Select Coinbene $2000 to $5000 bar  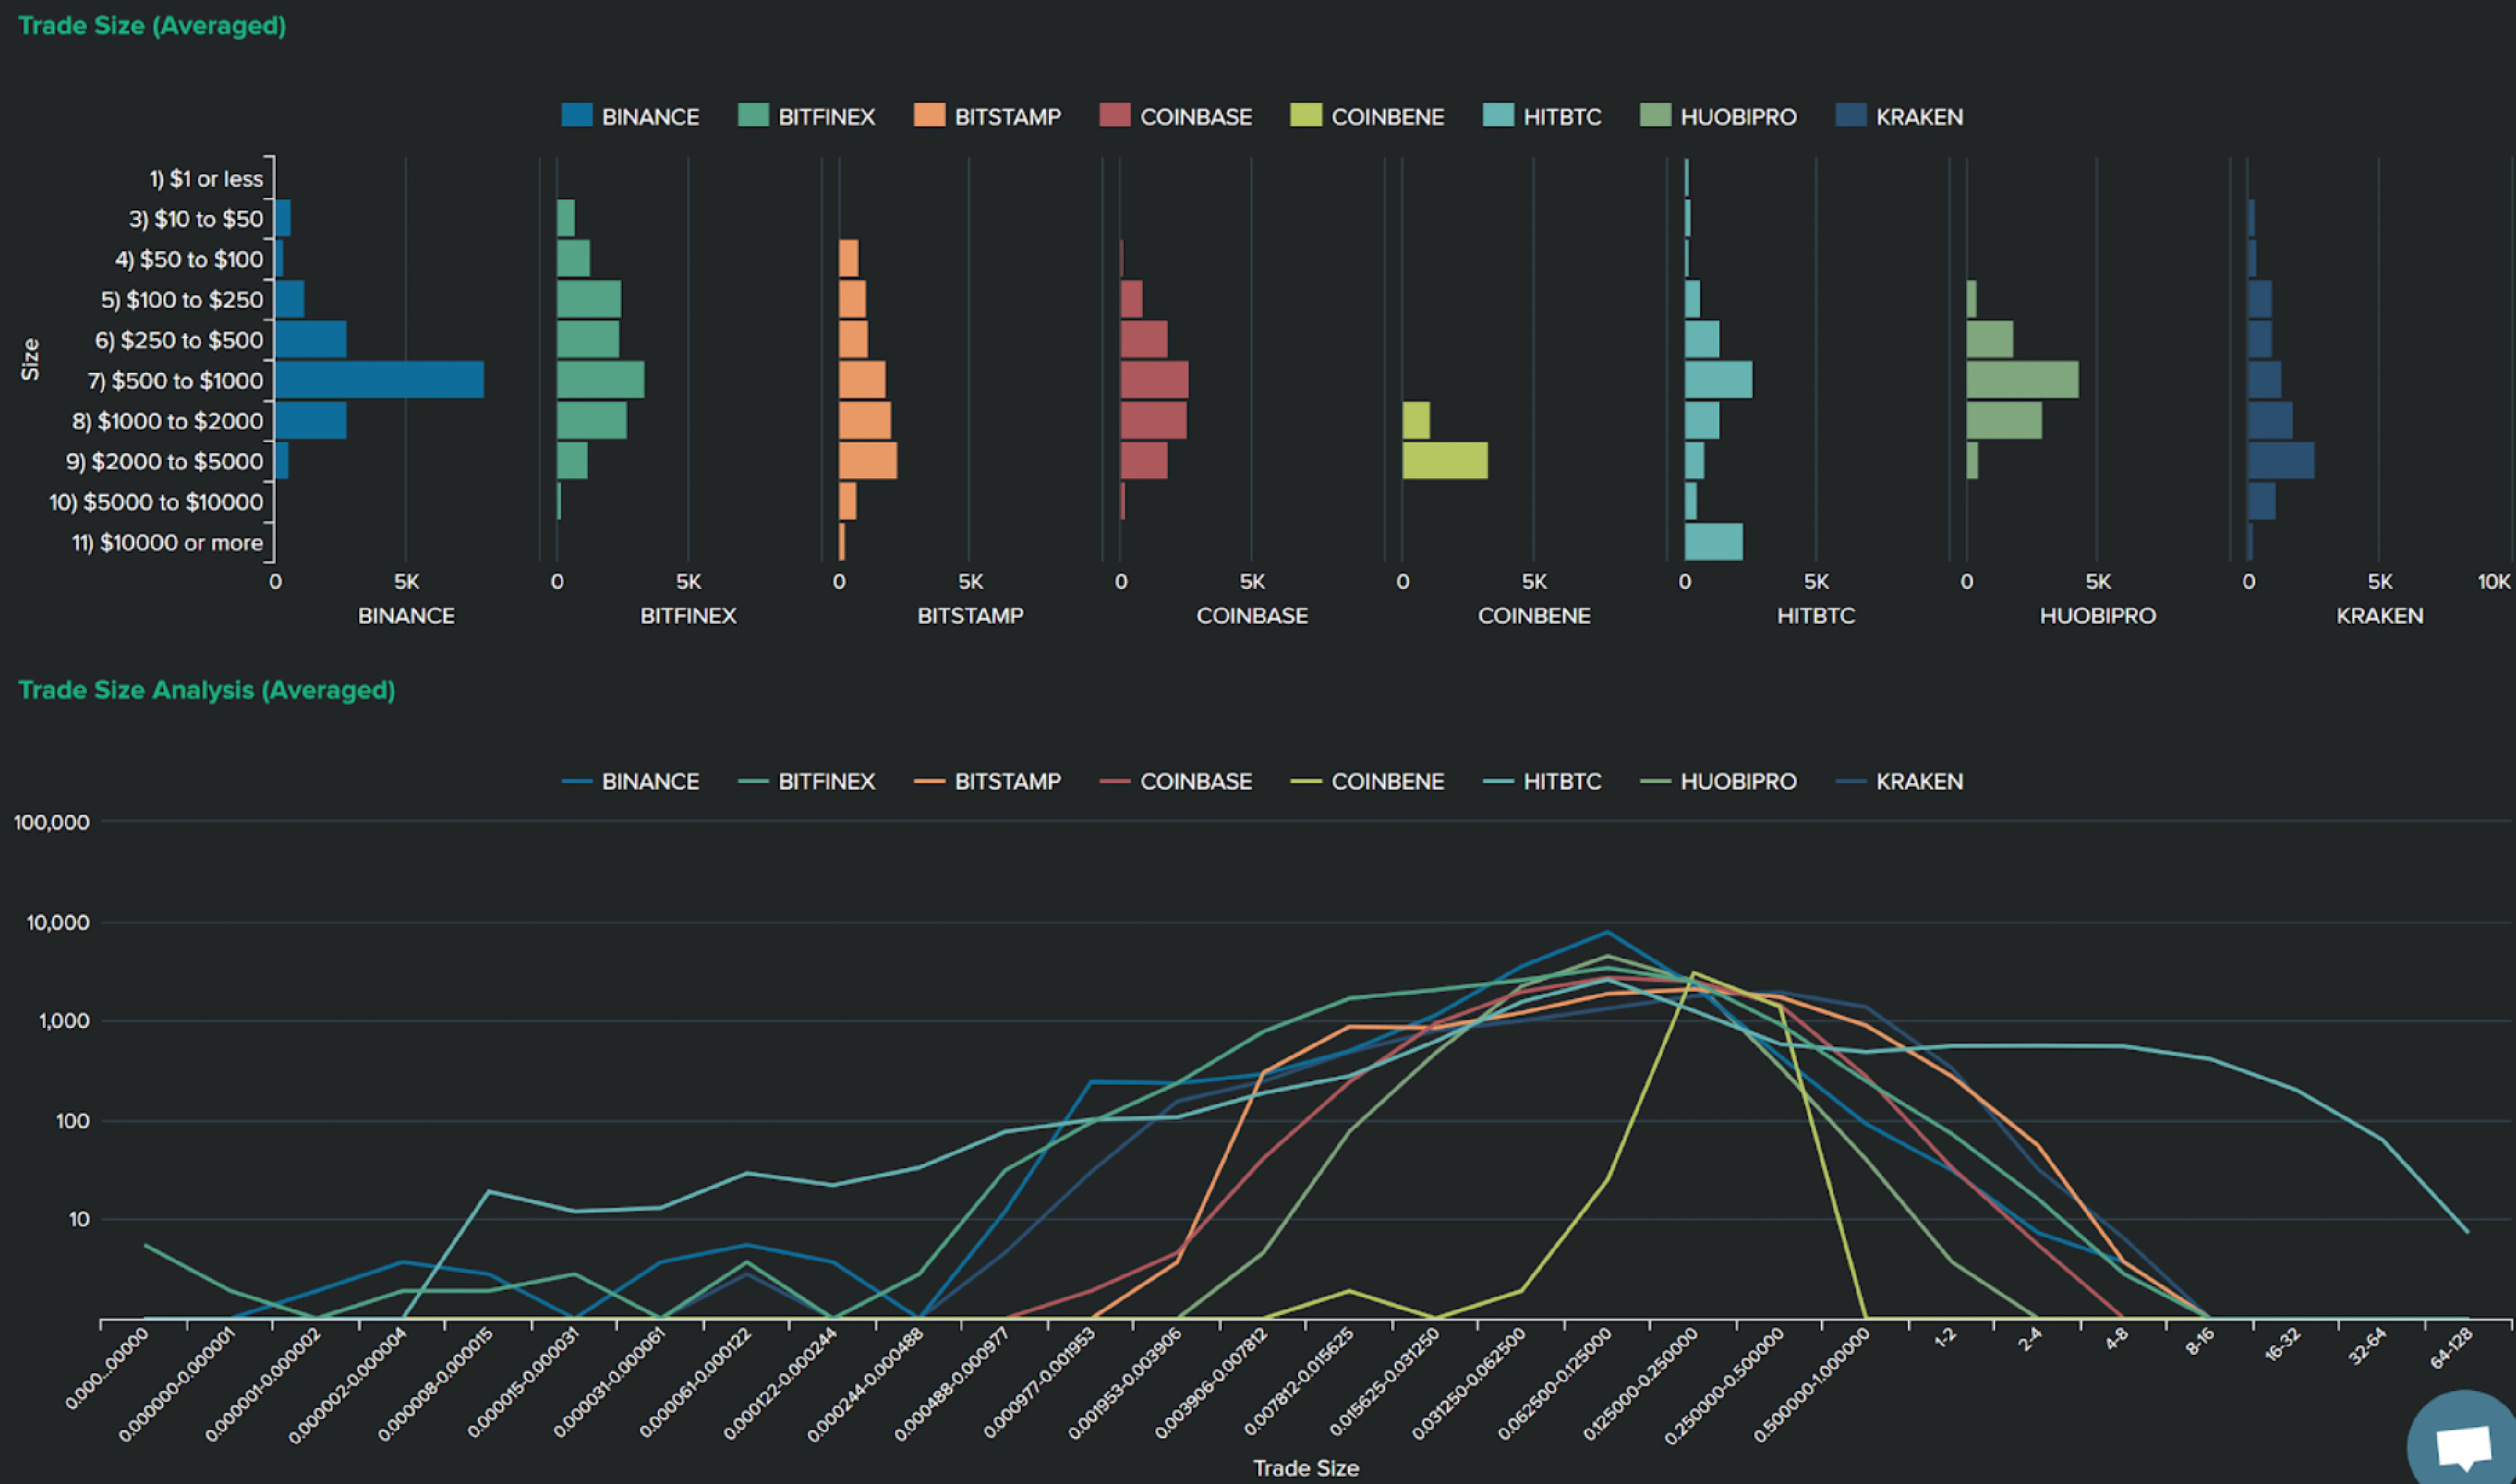[x=1445, y=461]
